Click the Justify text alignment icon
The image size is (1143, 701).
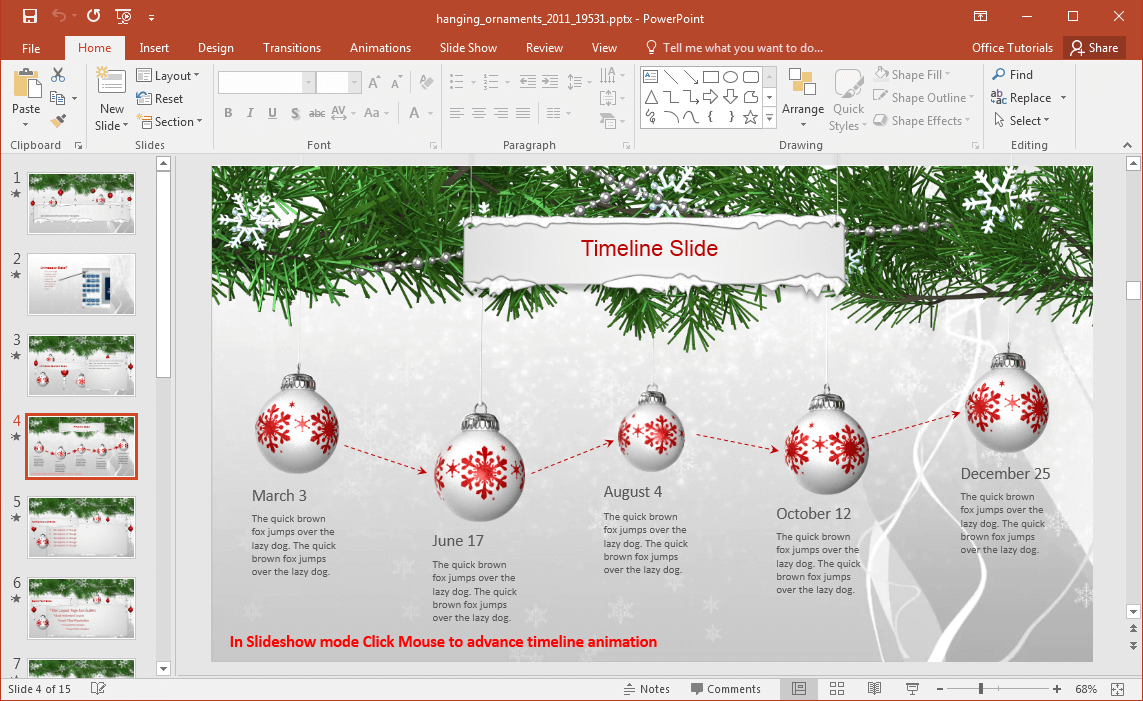pyautogui.click(x=523, y=113)
